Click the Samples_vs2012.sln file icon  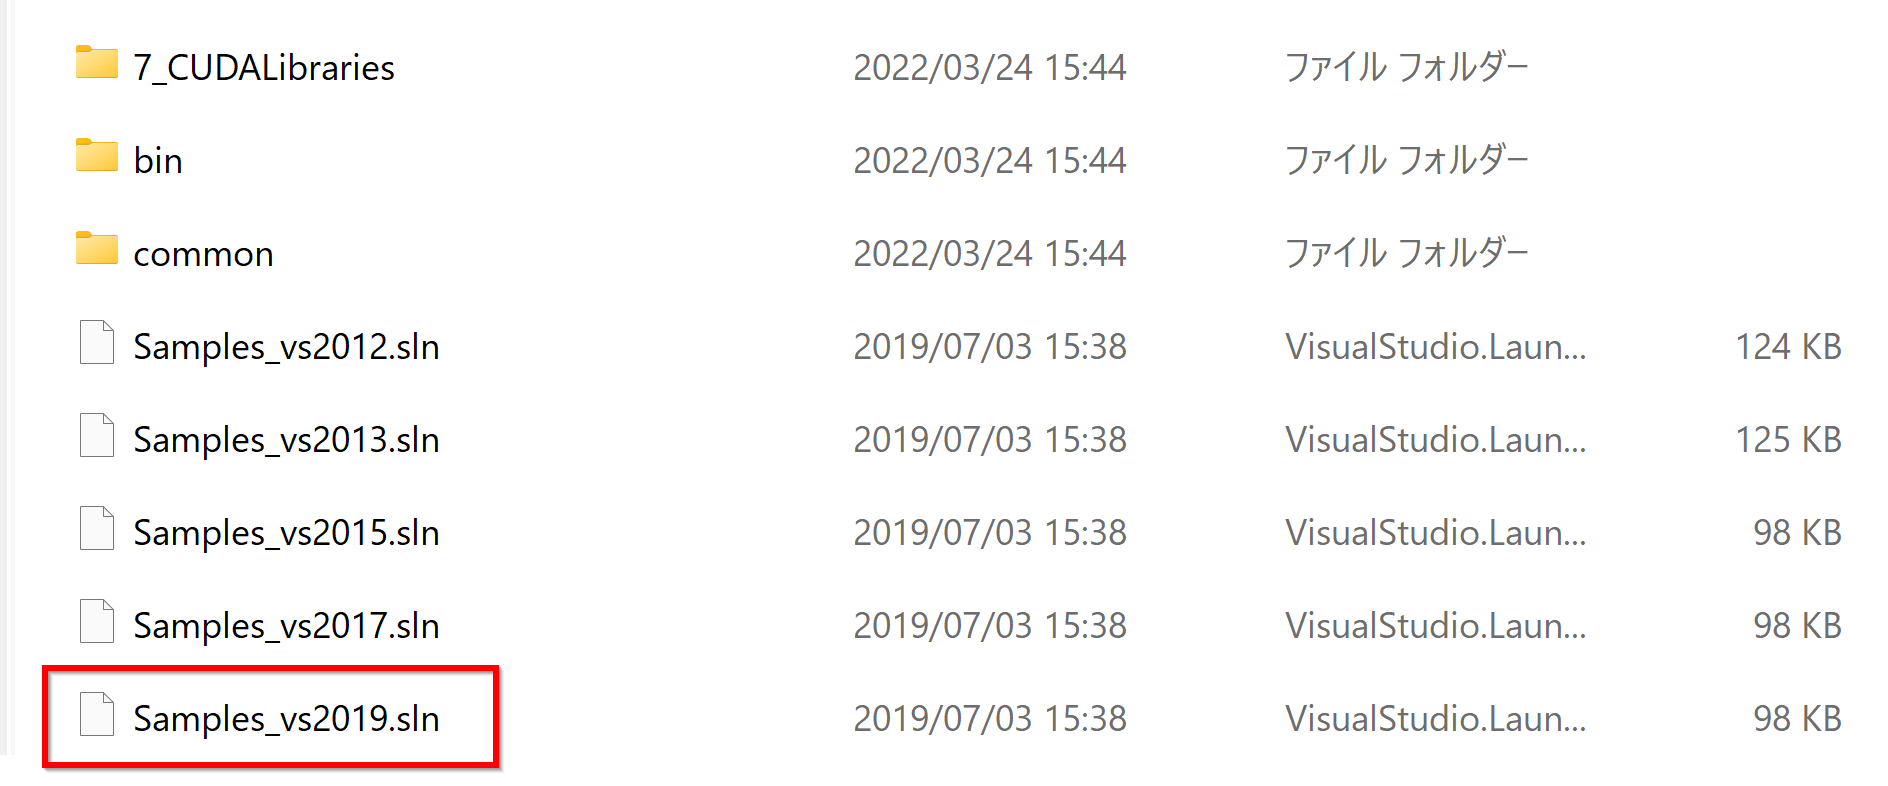(x=97, y=342)
